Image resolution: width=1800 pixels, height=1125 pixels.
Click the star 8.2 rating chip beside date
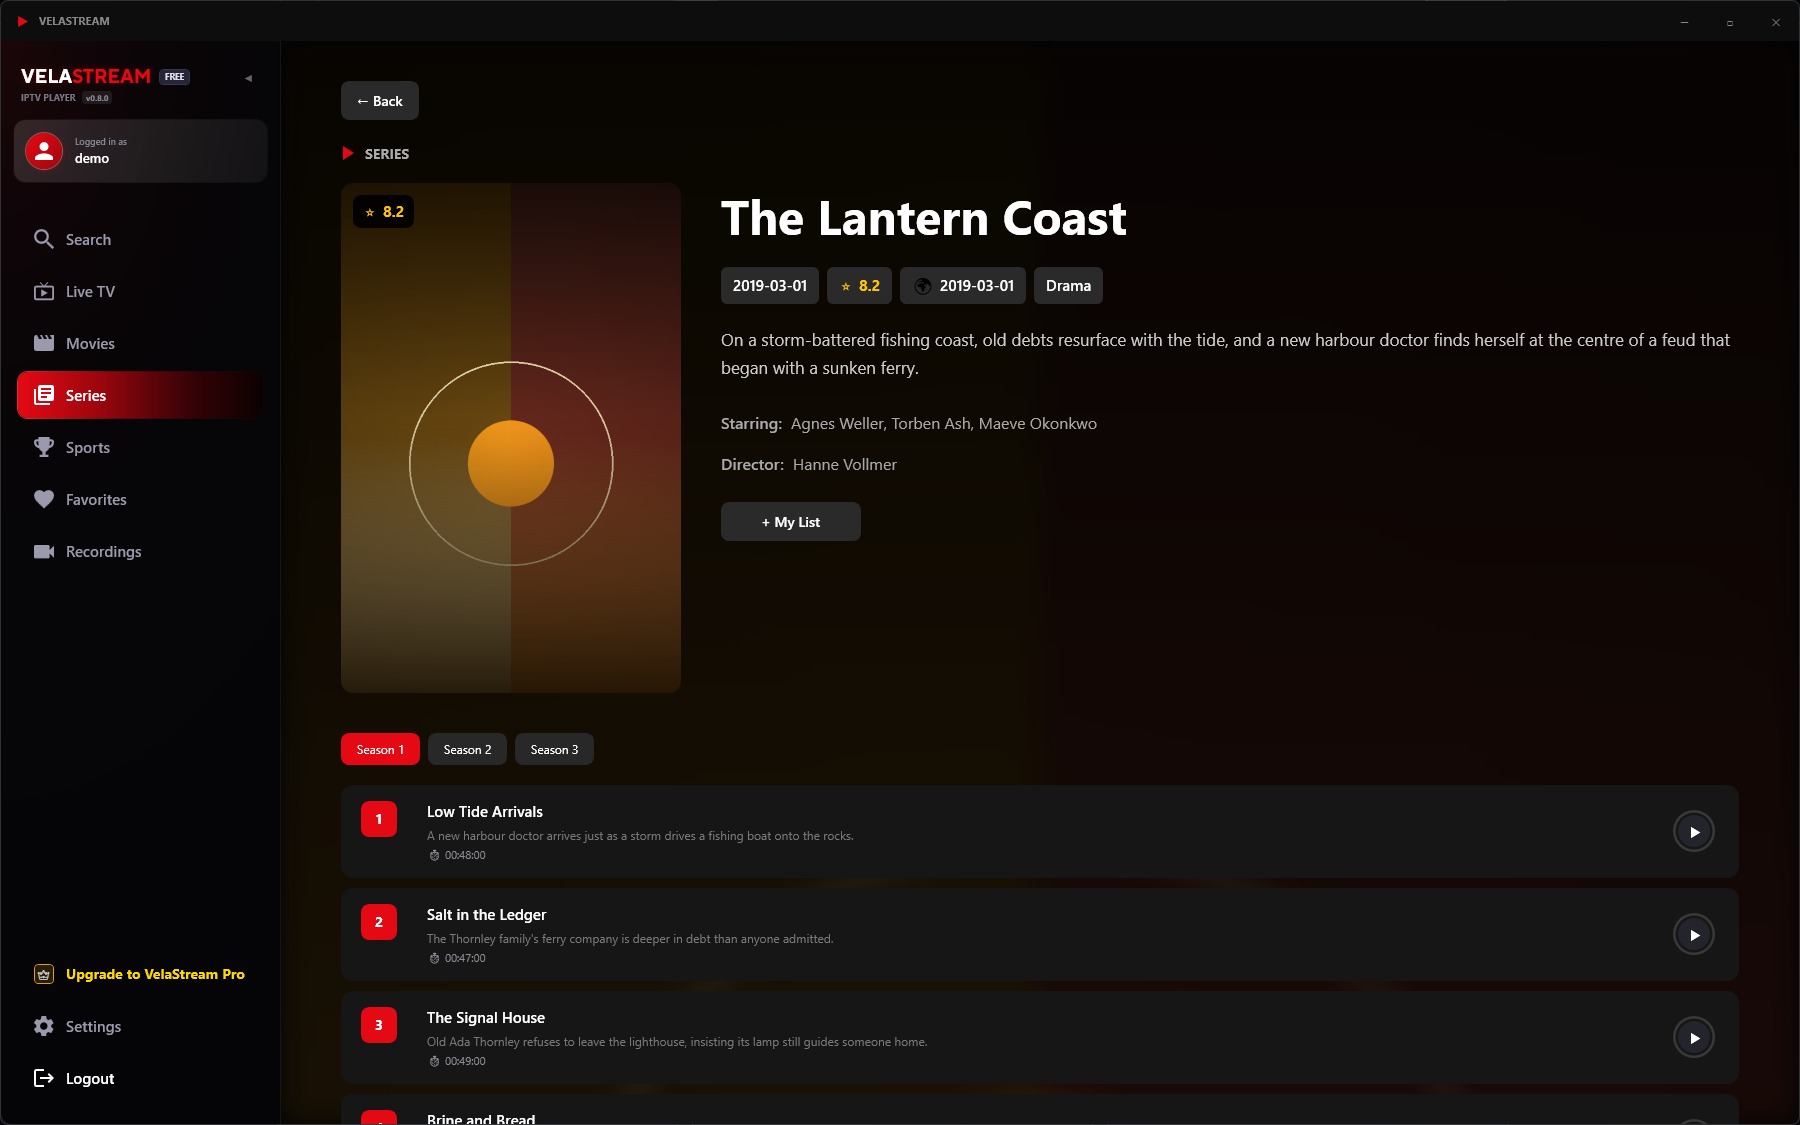pyautogui.click(x=860, y=286)
